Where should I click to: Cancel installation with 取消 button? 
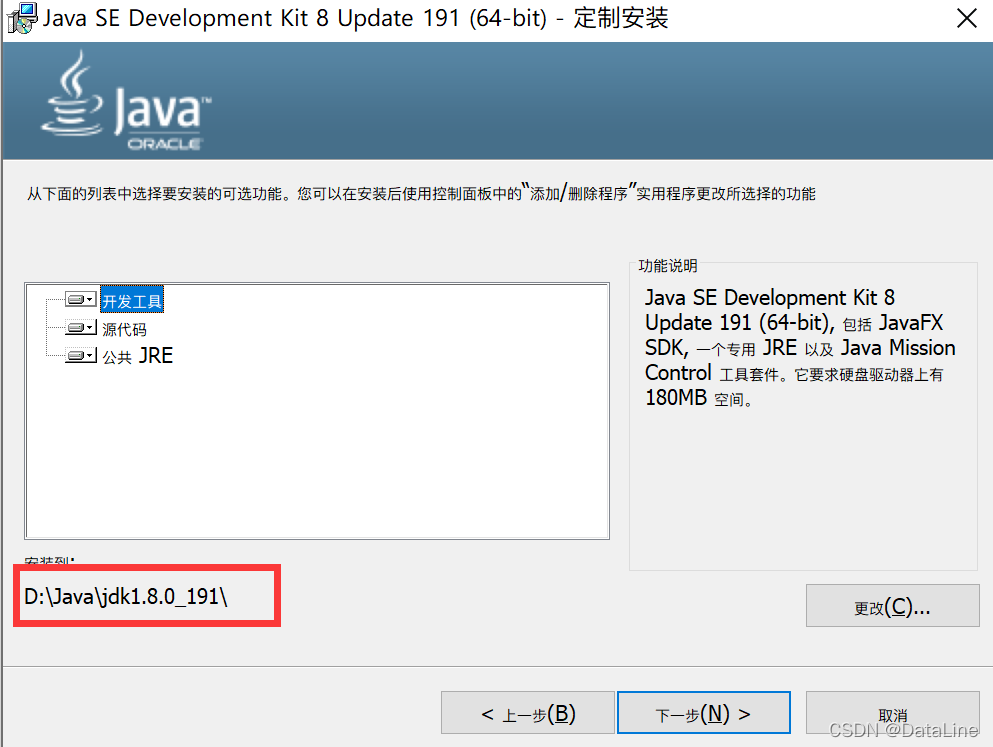pos(892,713)
